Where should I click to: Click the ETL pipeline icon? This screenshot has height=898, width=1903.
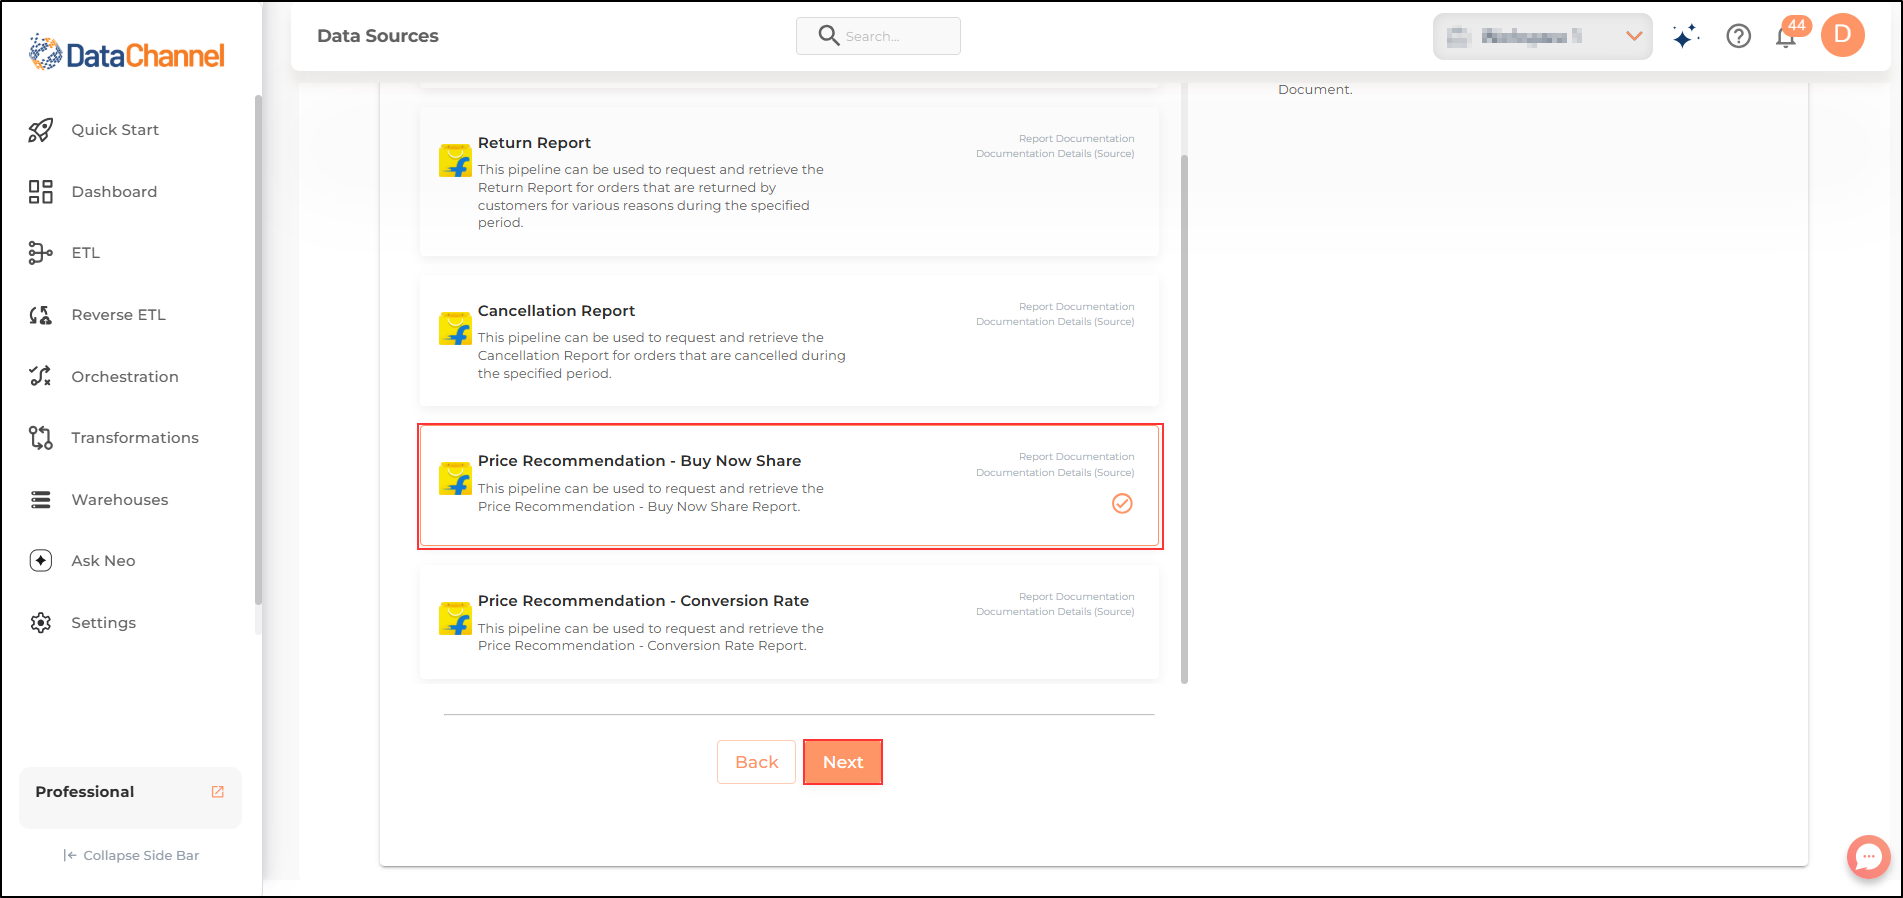(40, 253)
